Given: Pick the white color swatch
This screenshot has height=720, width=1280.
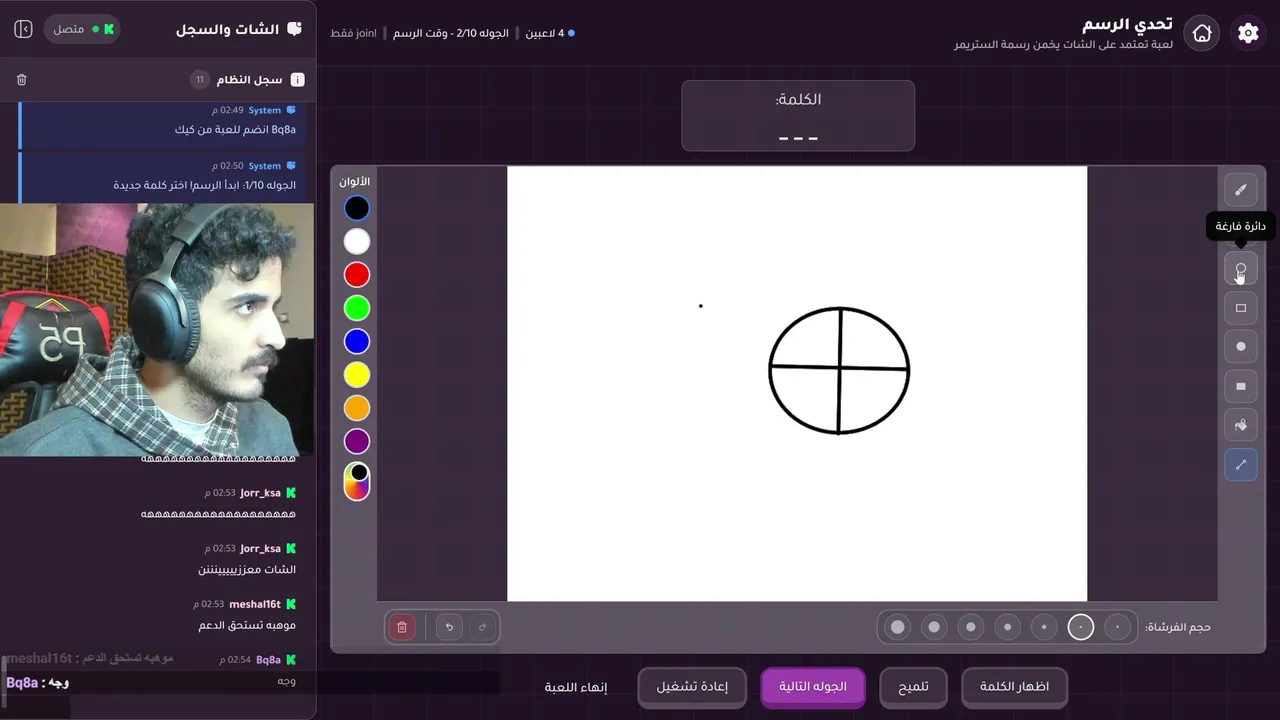Looking at the screenshot, I should [x=357, y=241].
